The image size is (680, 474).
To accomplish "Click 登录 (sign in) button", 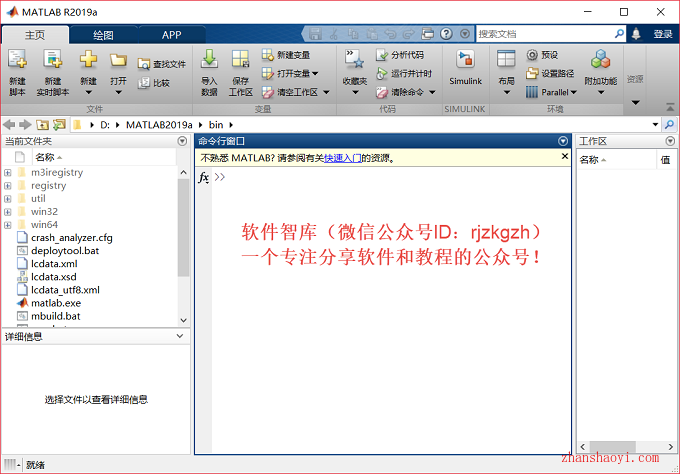I will [x=663, y=34].
